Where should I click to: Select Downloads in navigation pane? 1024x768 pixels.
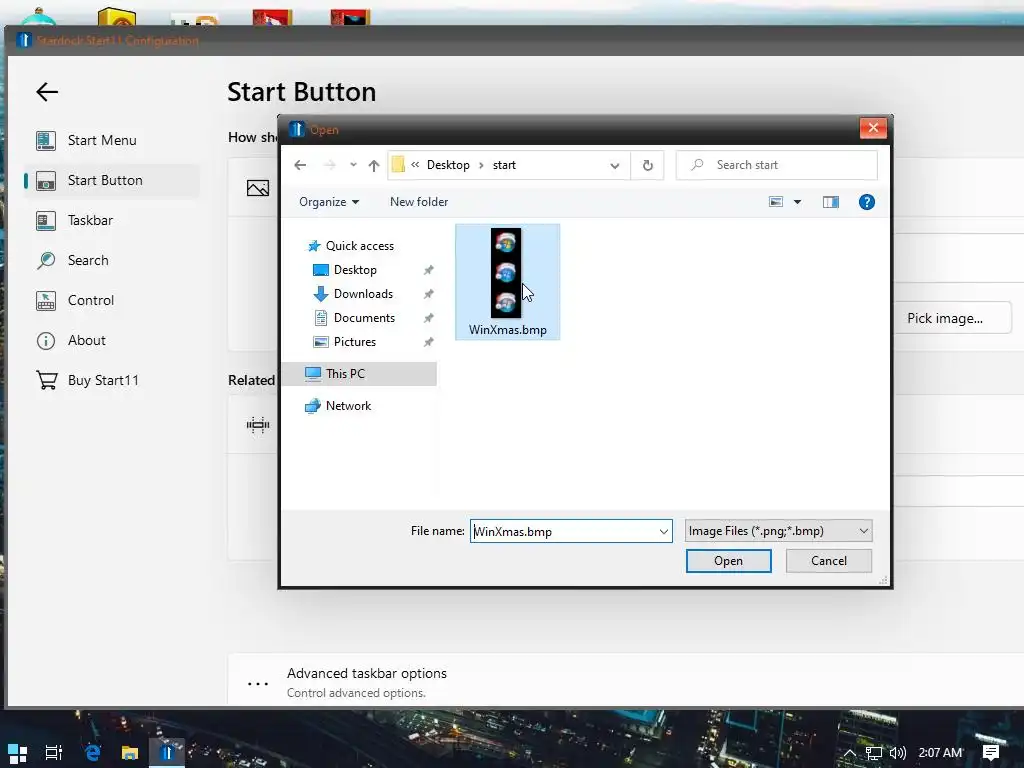coord(363,294)
